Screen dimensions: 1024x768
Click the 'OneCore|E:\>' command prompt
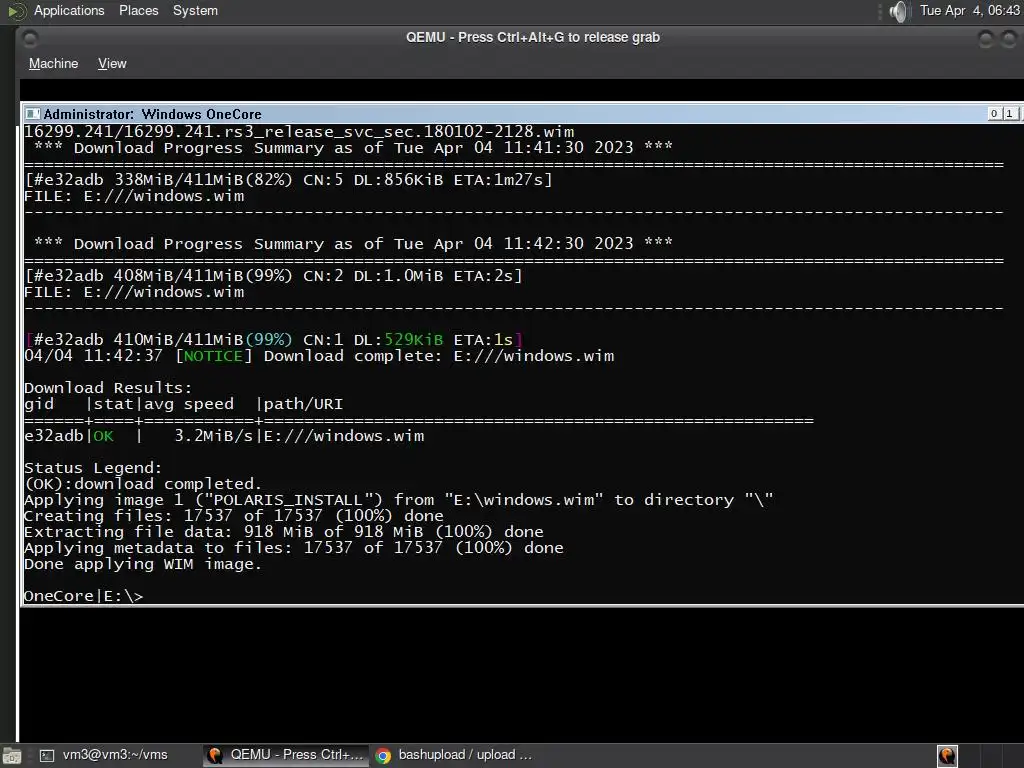coord(84,596)
